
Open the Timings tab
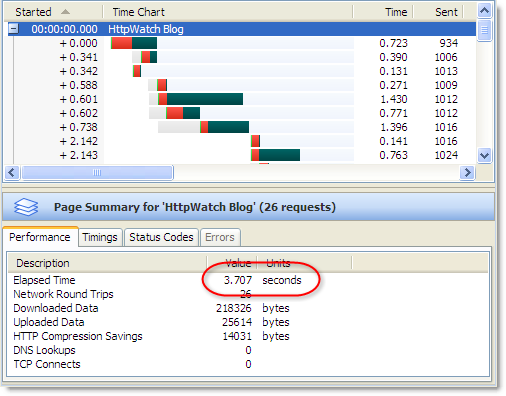pyautogui.click(x=100, y=237)
